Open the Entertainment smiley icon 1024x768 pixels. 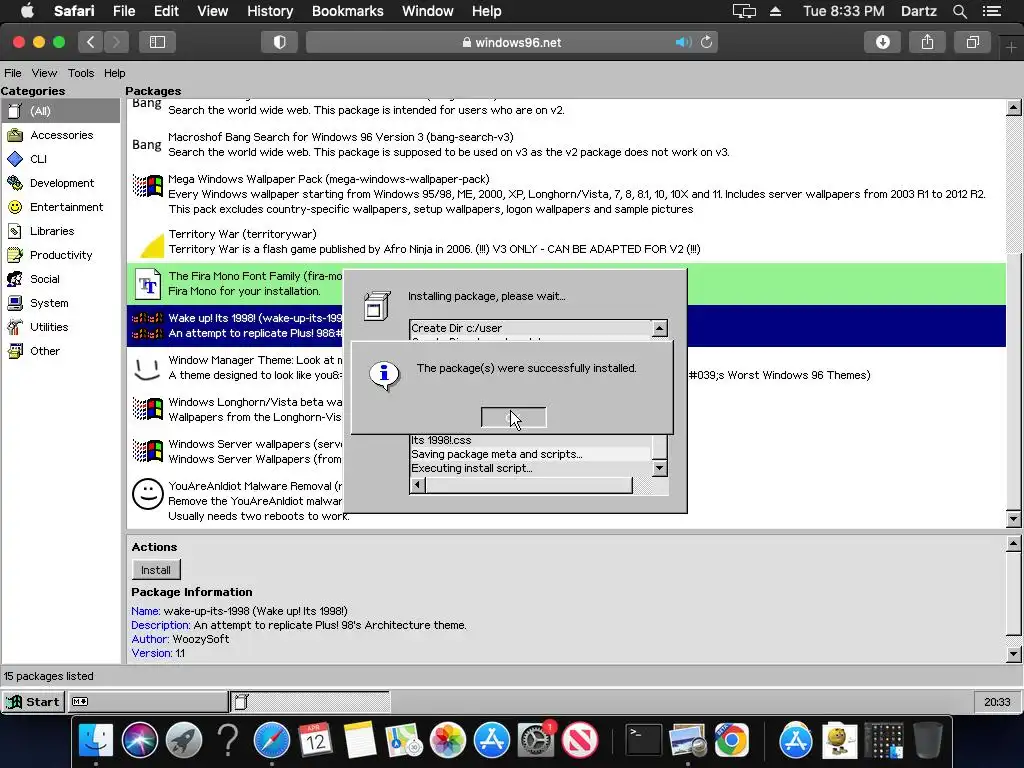(x=15, y=207)
